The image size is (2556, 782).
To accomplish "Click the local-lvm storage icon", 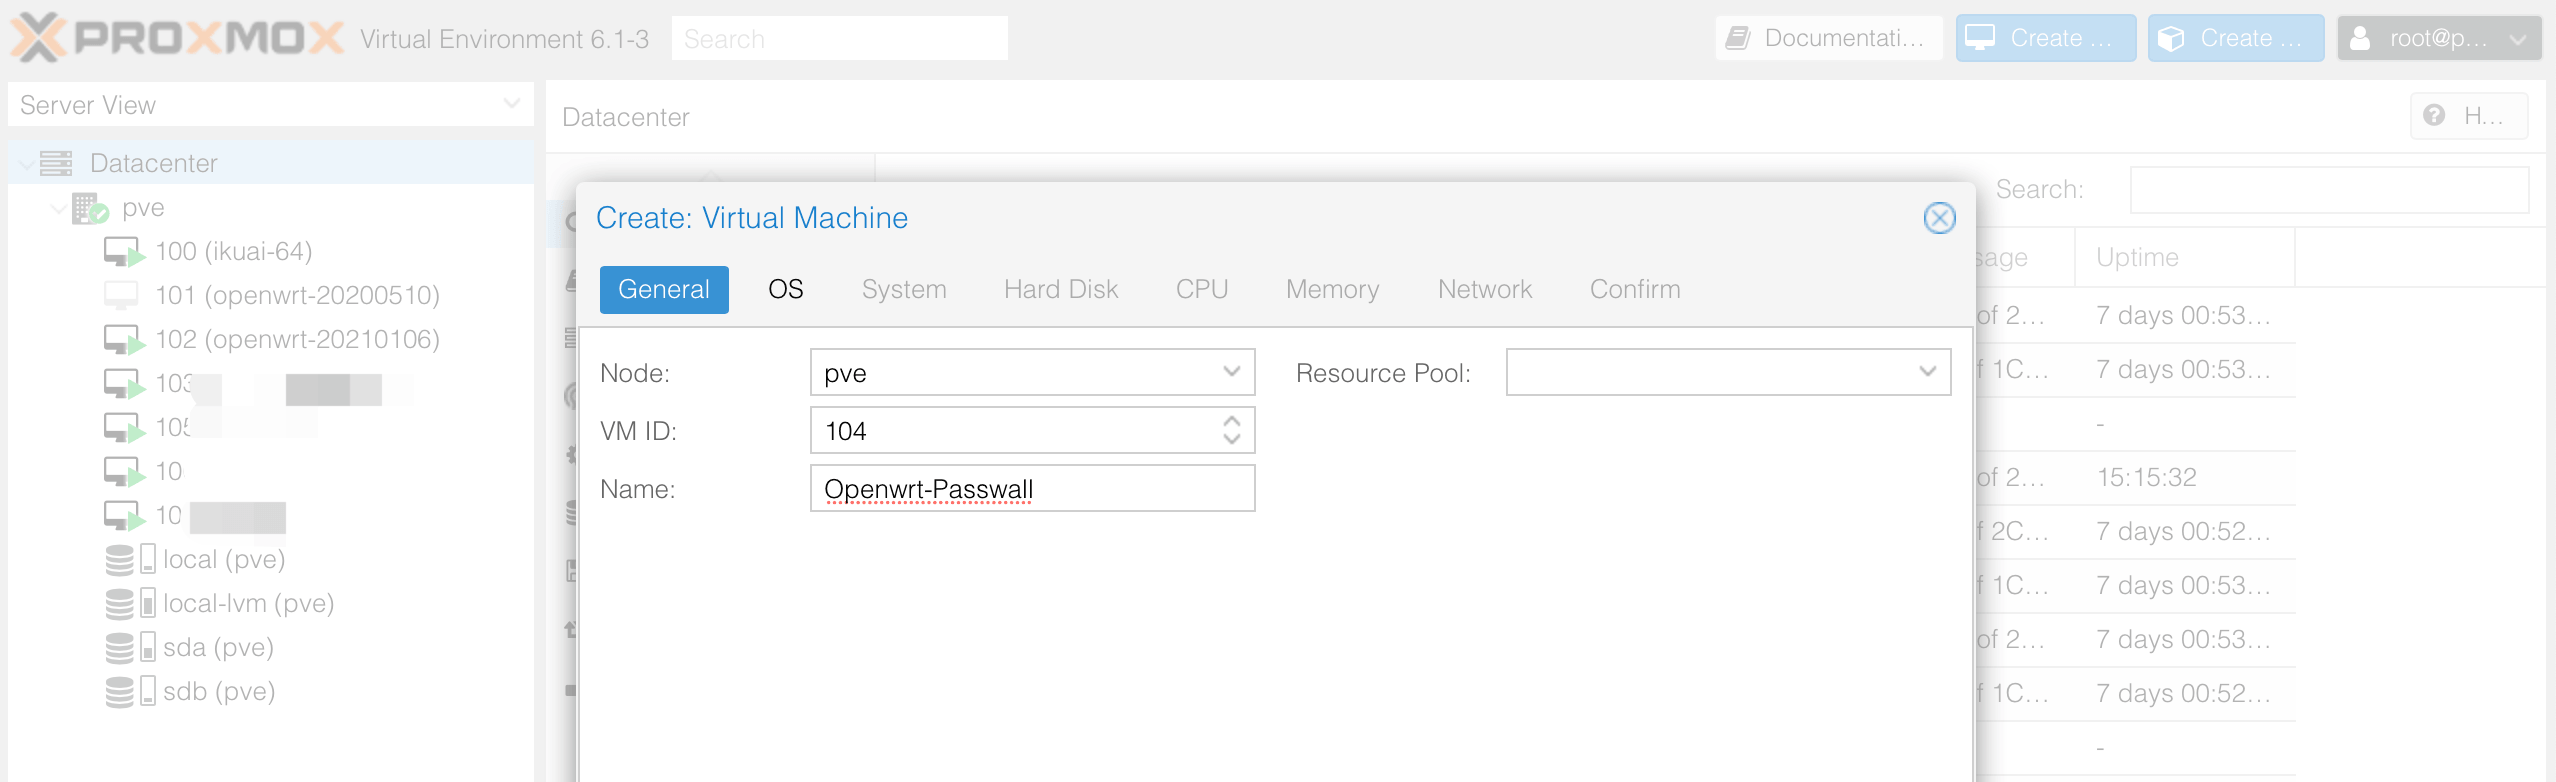I will pyautogui.click(x=130, y=603).
